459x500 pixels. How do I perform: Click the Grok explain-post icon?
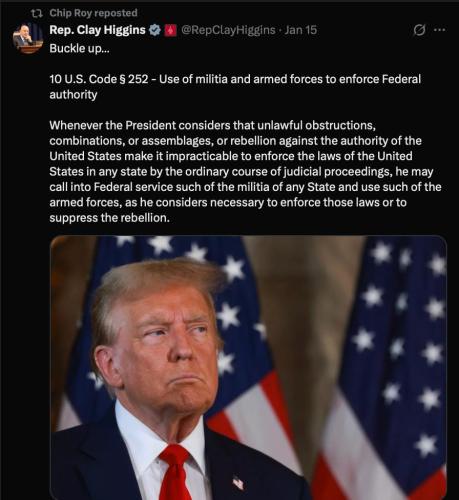tap(419, 30)
